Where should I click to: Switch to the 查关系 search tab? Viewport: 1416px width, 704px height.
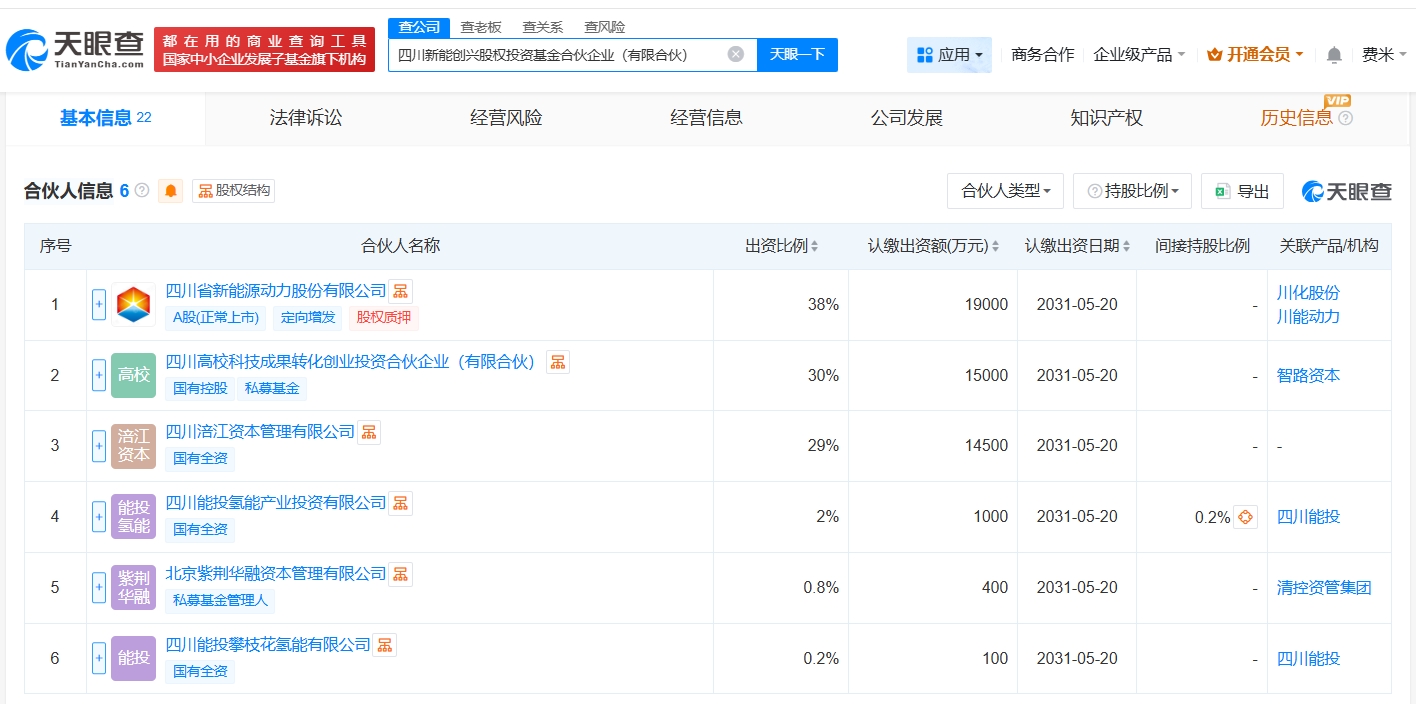pyautogui.click(x=543, y=27)
